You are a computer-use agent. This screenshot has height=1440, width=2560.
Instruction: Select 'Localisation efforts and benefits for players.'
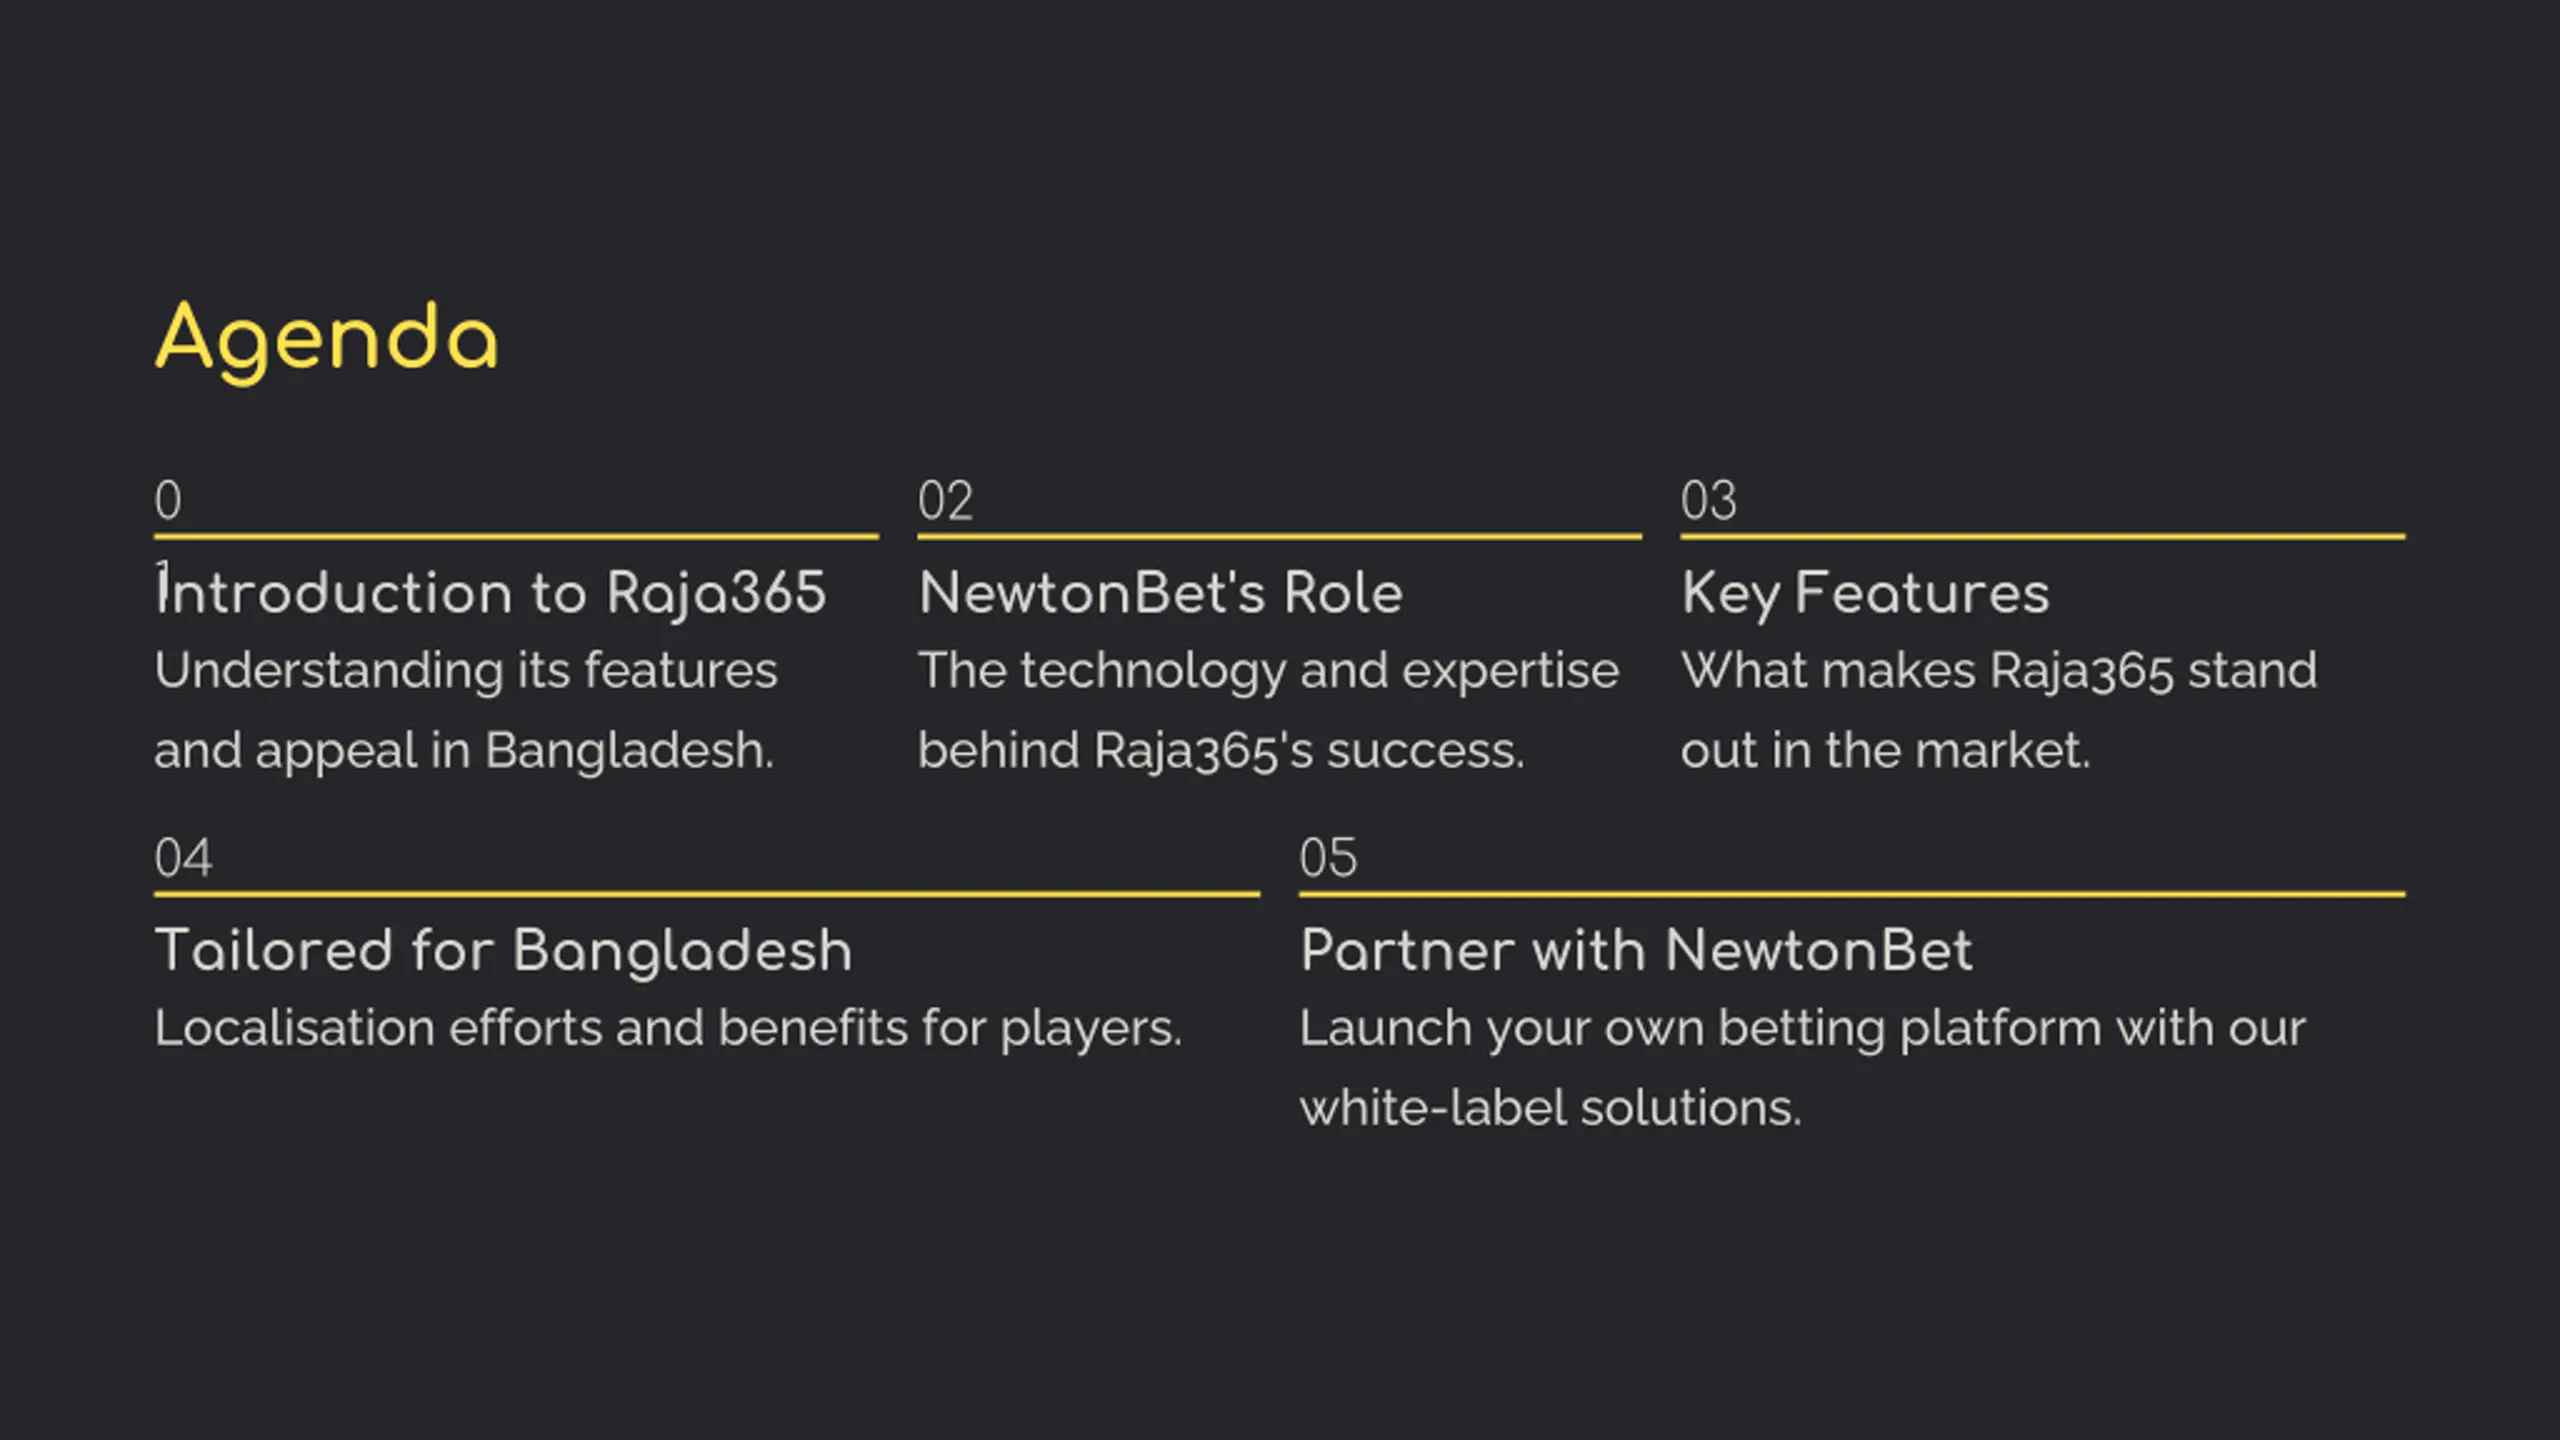(668, 1029)
